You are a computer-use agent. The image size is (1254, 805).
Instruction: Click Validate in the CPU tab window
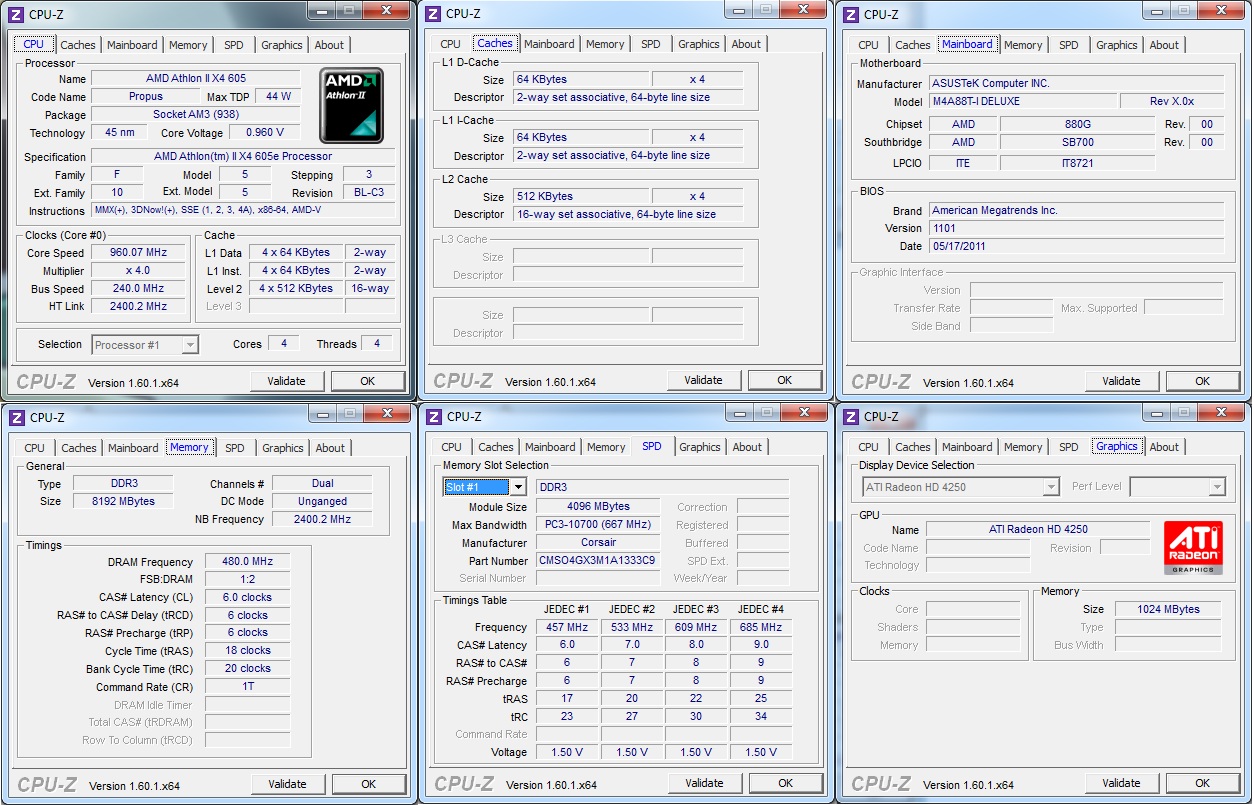[287, 381]
